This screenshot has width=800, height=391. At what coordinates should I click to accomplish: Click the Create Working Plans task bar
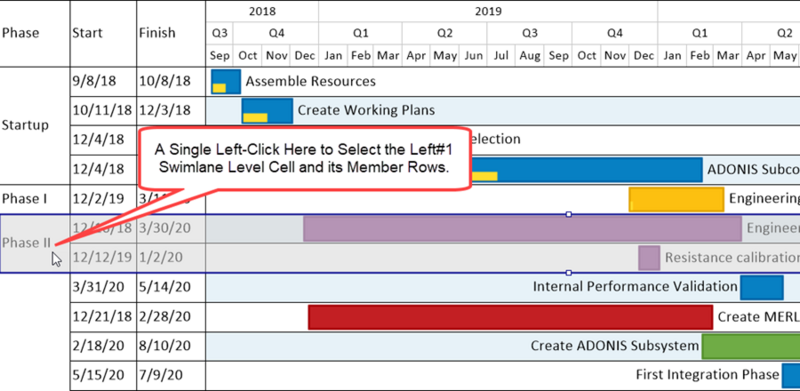tap(267, 111)
